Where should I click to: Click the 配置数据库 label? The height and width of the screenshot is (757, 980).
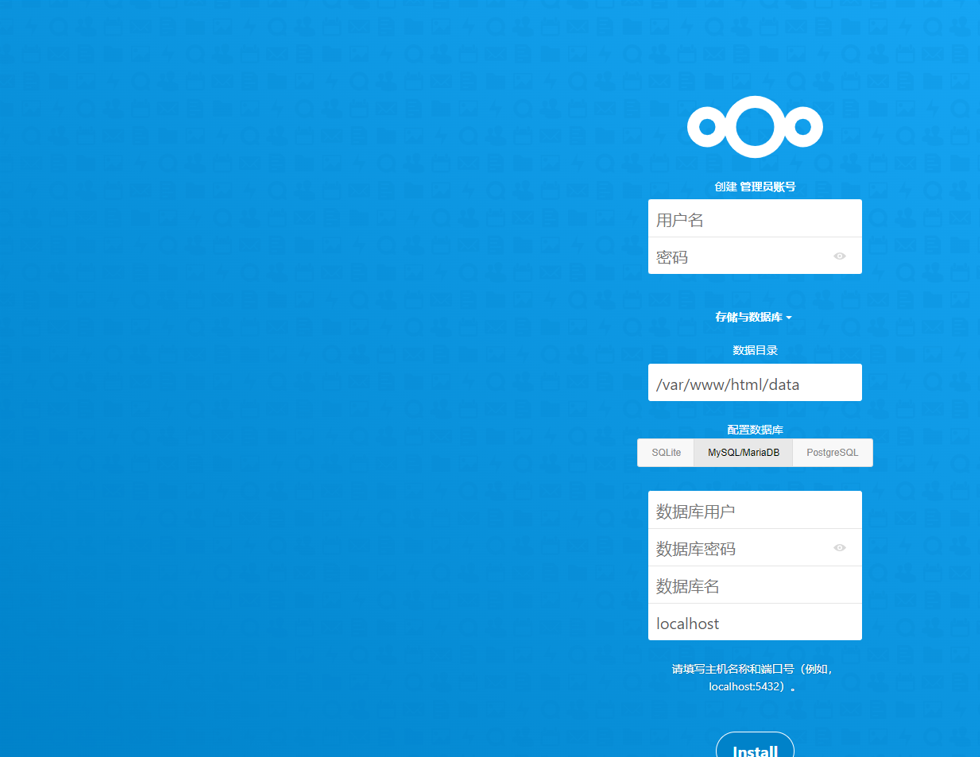[754, 429]
